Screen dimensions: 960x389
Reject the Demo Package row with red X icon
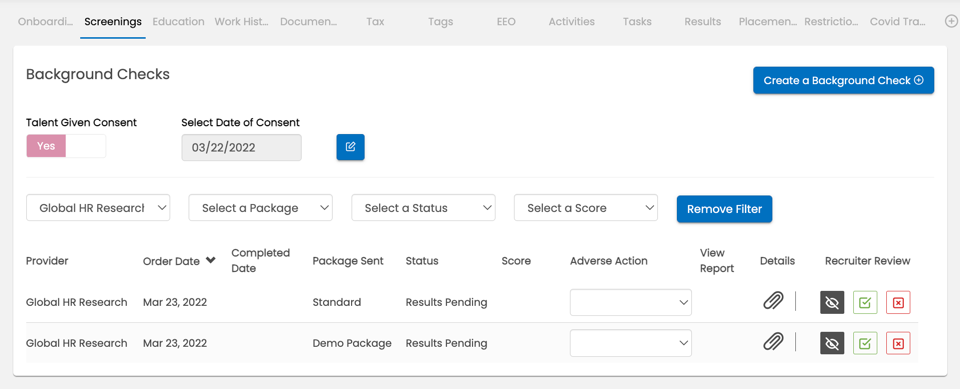coord(898,343)
